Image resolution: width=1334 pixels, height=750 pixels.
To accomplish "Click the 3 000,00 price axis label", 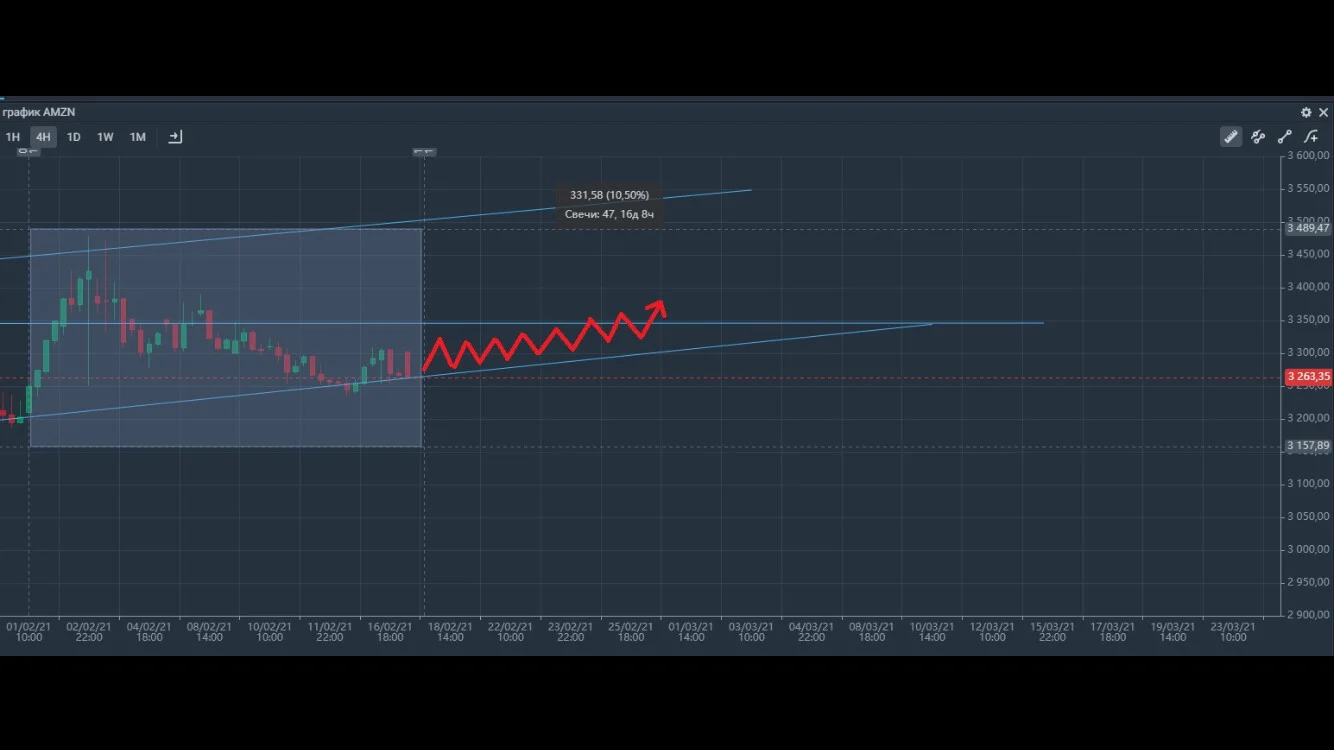I will coord(1308,549).
